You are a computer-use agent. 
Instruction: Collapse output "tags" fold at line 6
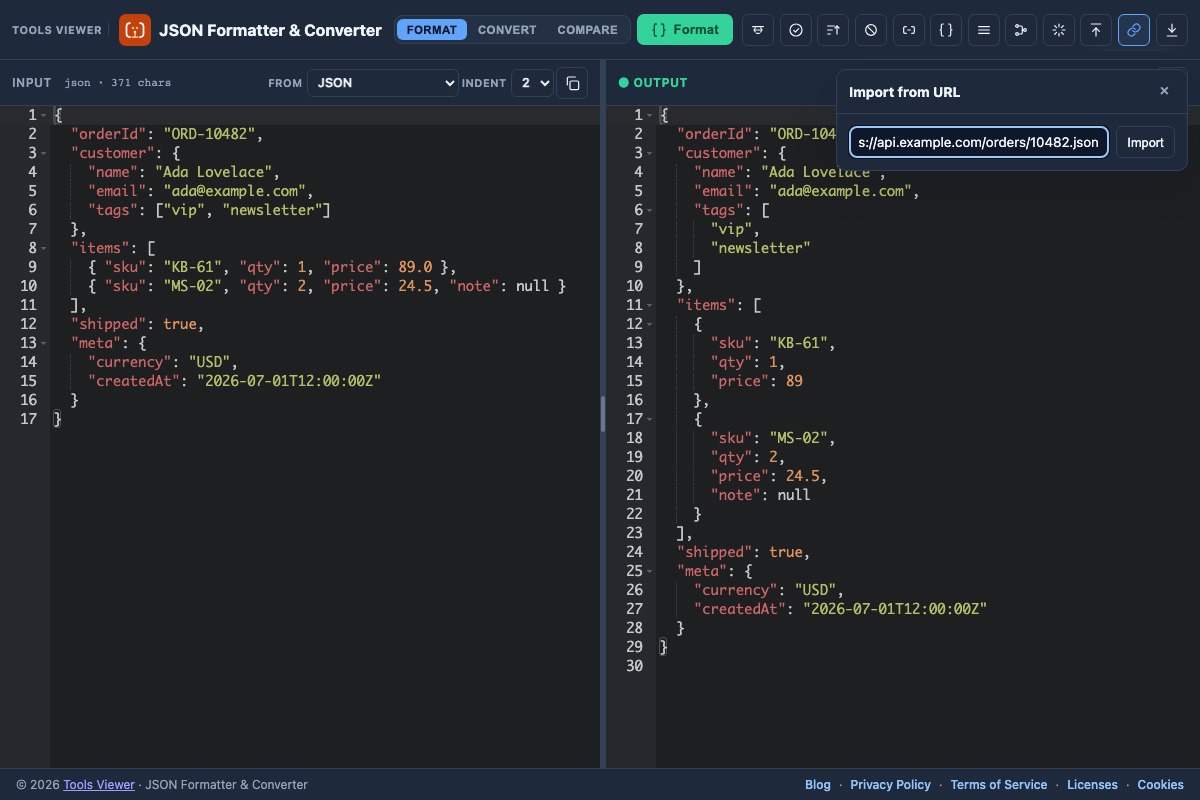click(650, 210)
